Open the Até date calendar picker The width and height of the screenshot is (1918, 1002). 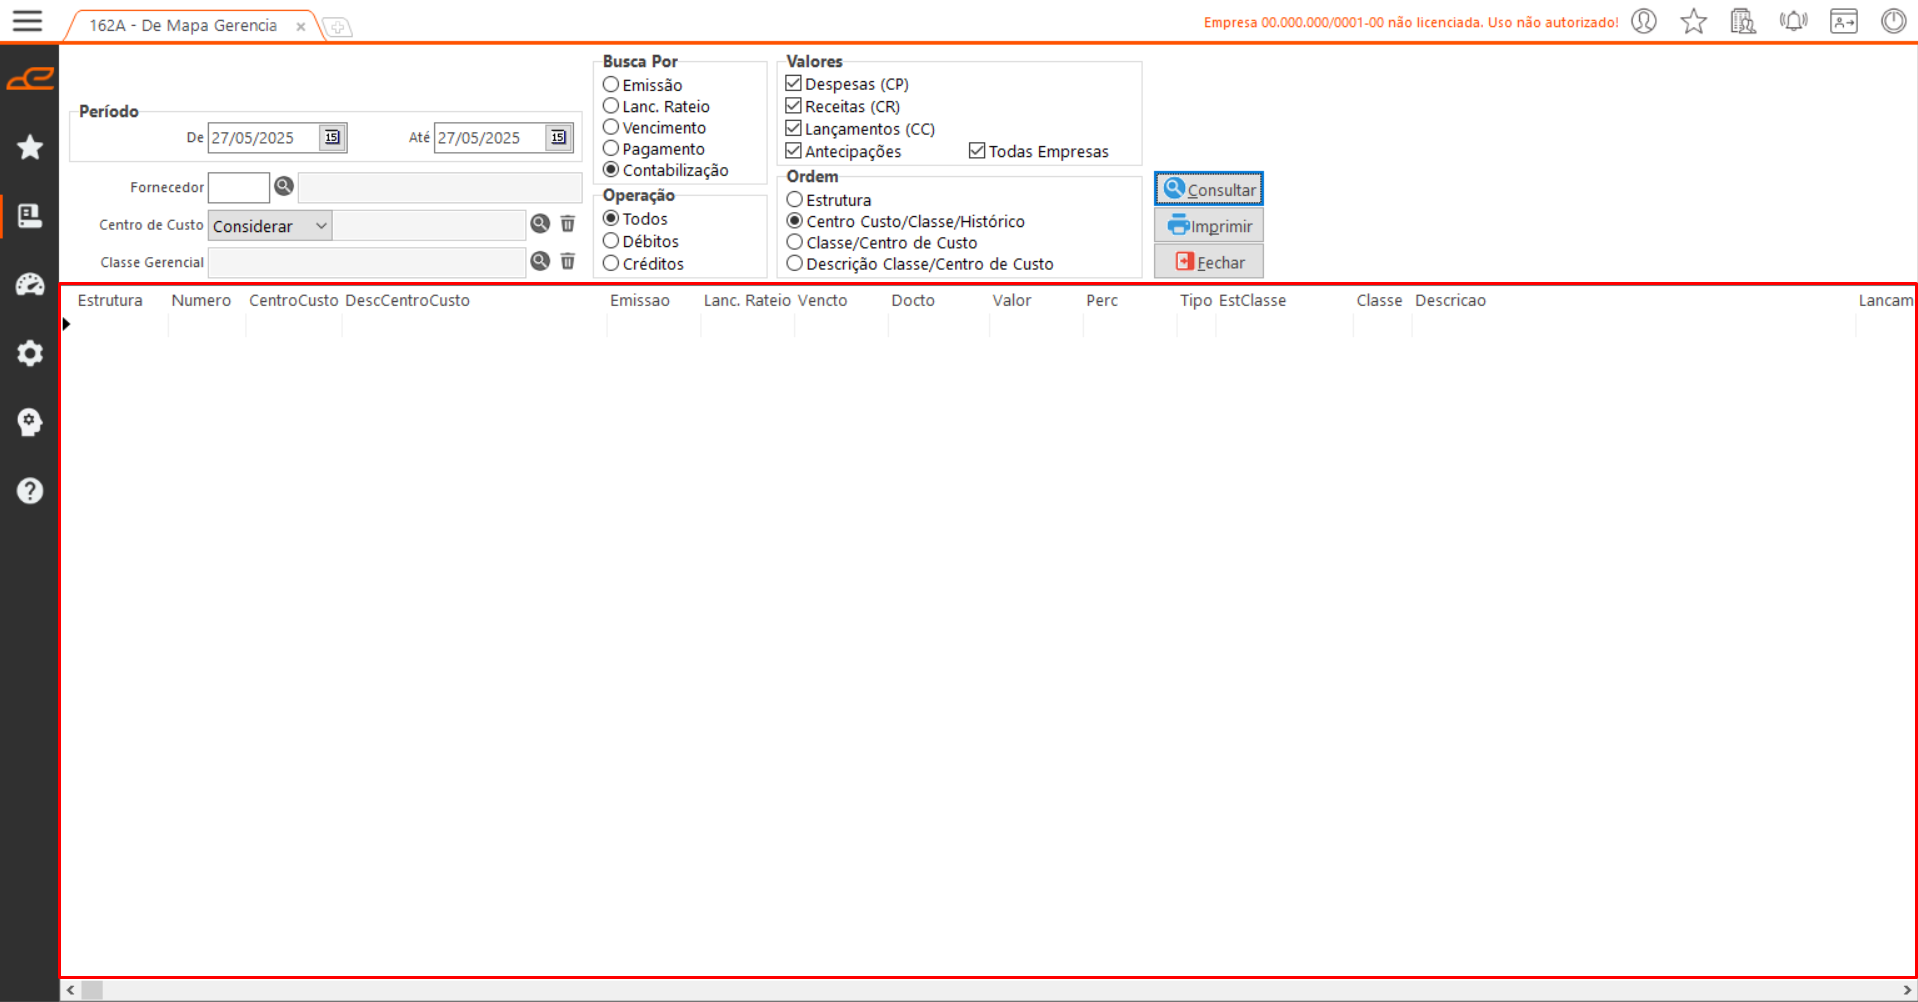pyautogui.click(x=558, y=138)
